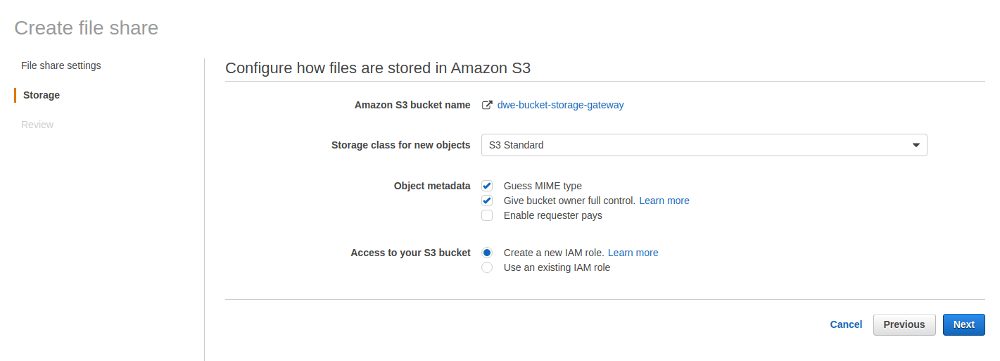Select the Storage step in sidebar
Image resolution: width=1000 pixels, height=361 pixels.
41,95
